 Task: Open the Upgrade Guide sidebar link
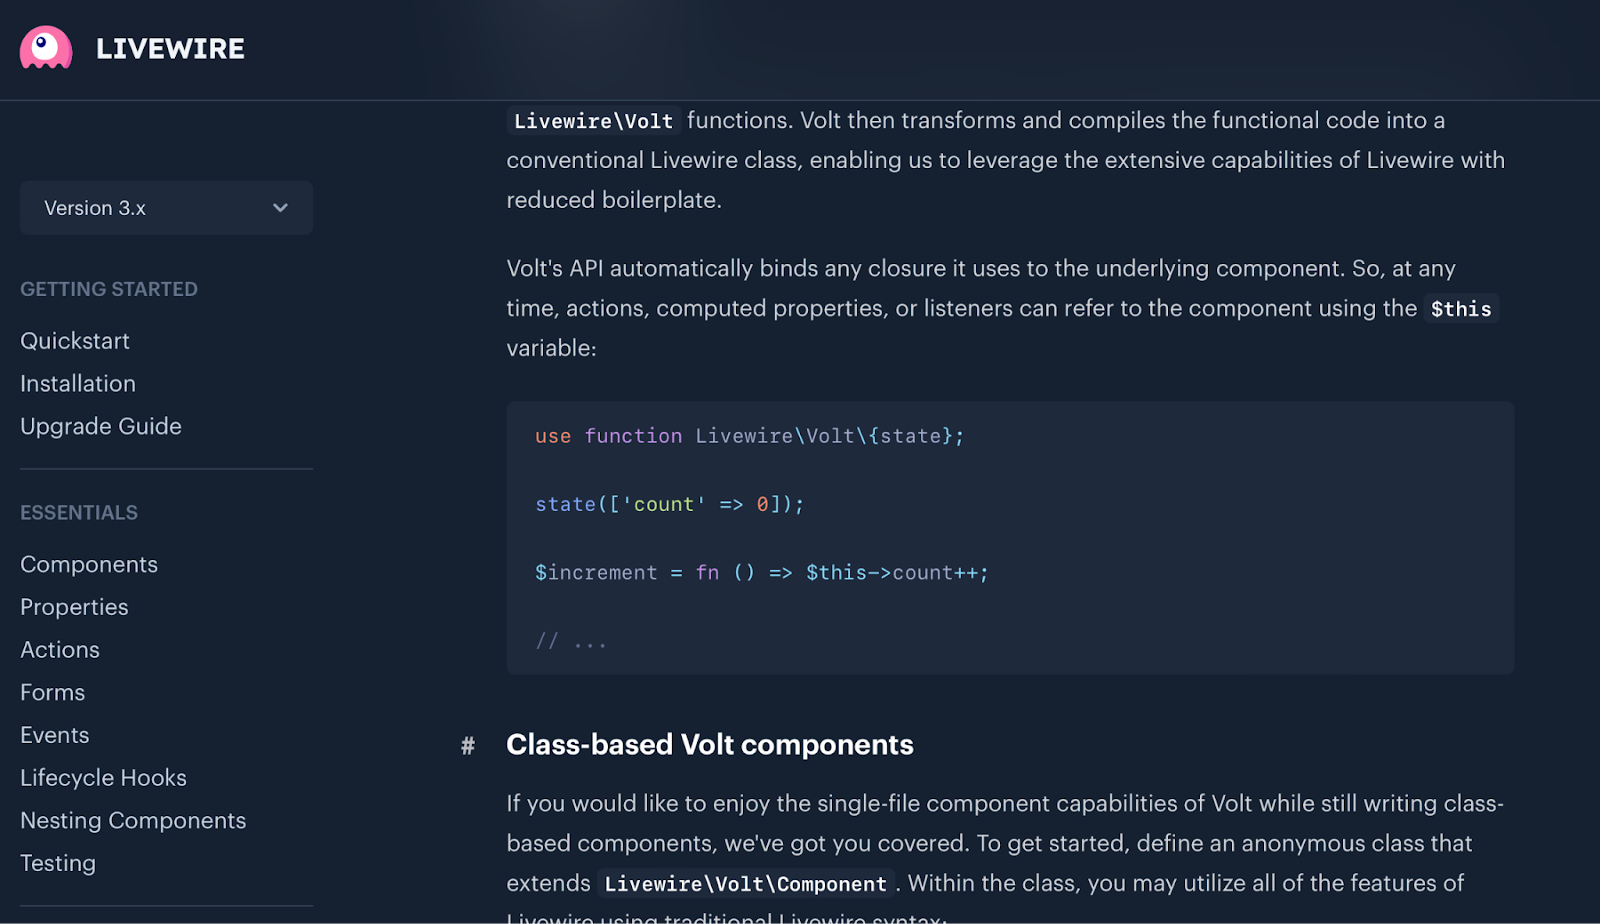[101, 427]
